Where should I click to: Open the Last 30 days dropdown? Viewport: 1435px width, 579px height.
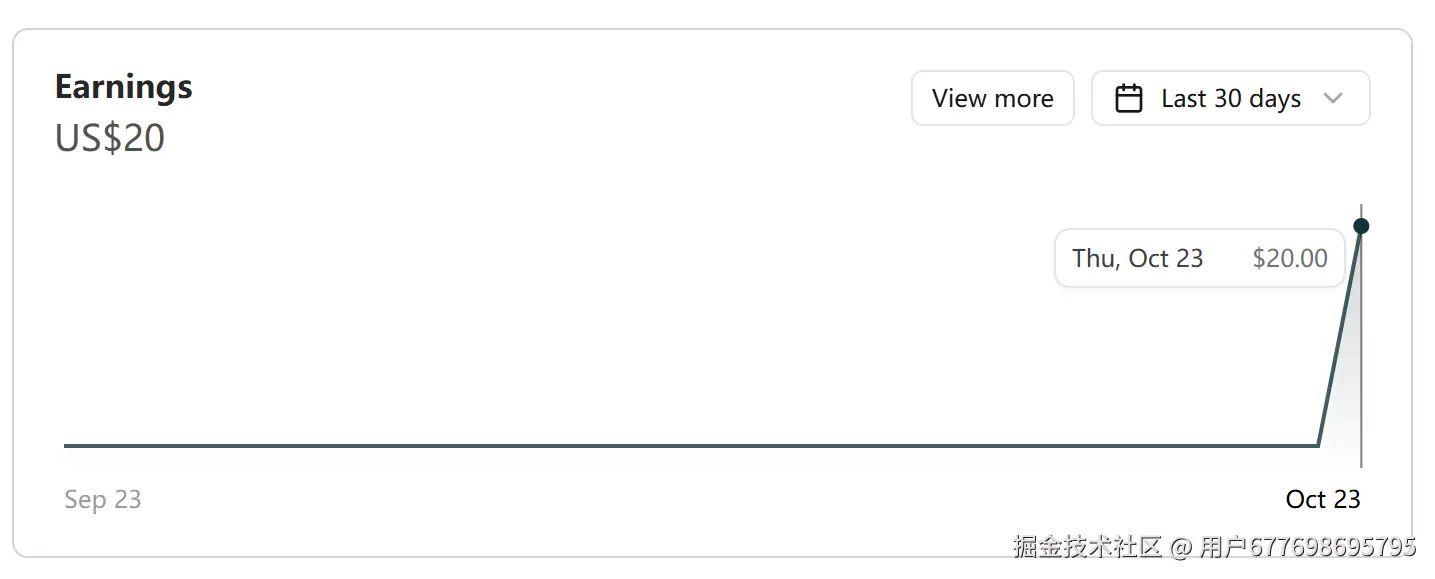click(x=1230, y=98)
